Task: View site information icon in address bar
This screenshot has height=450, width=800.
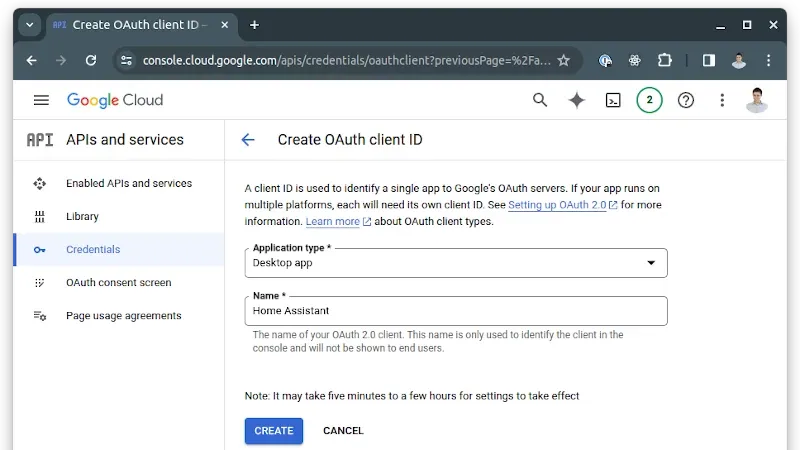Action: 126,61
